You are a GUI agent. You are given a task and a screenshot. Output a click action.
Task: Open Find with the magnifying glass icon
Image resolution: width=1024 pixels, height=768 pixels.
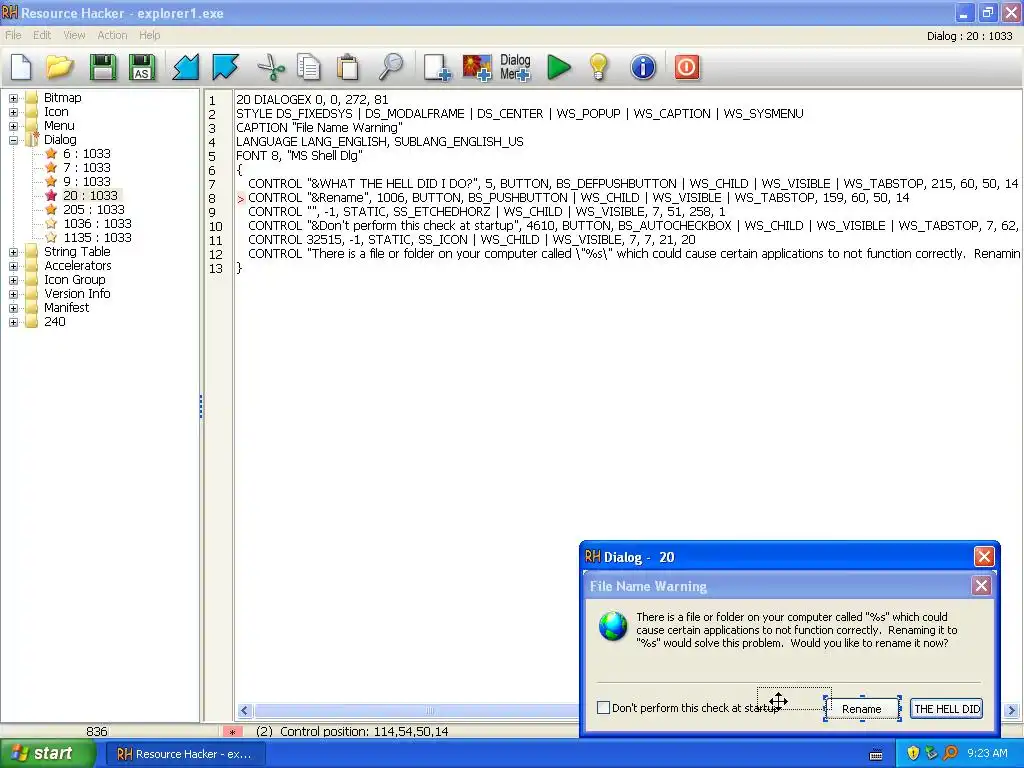(391, 67)
